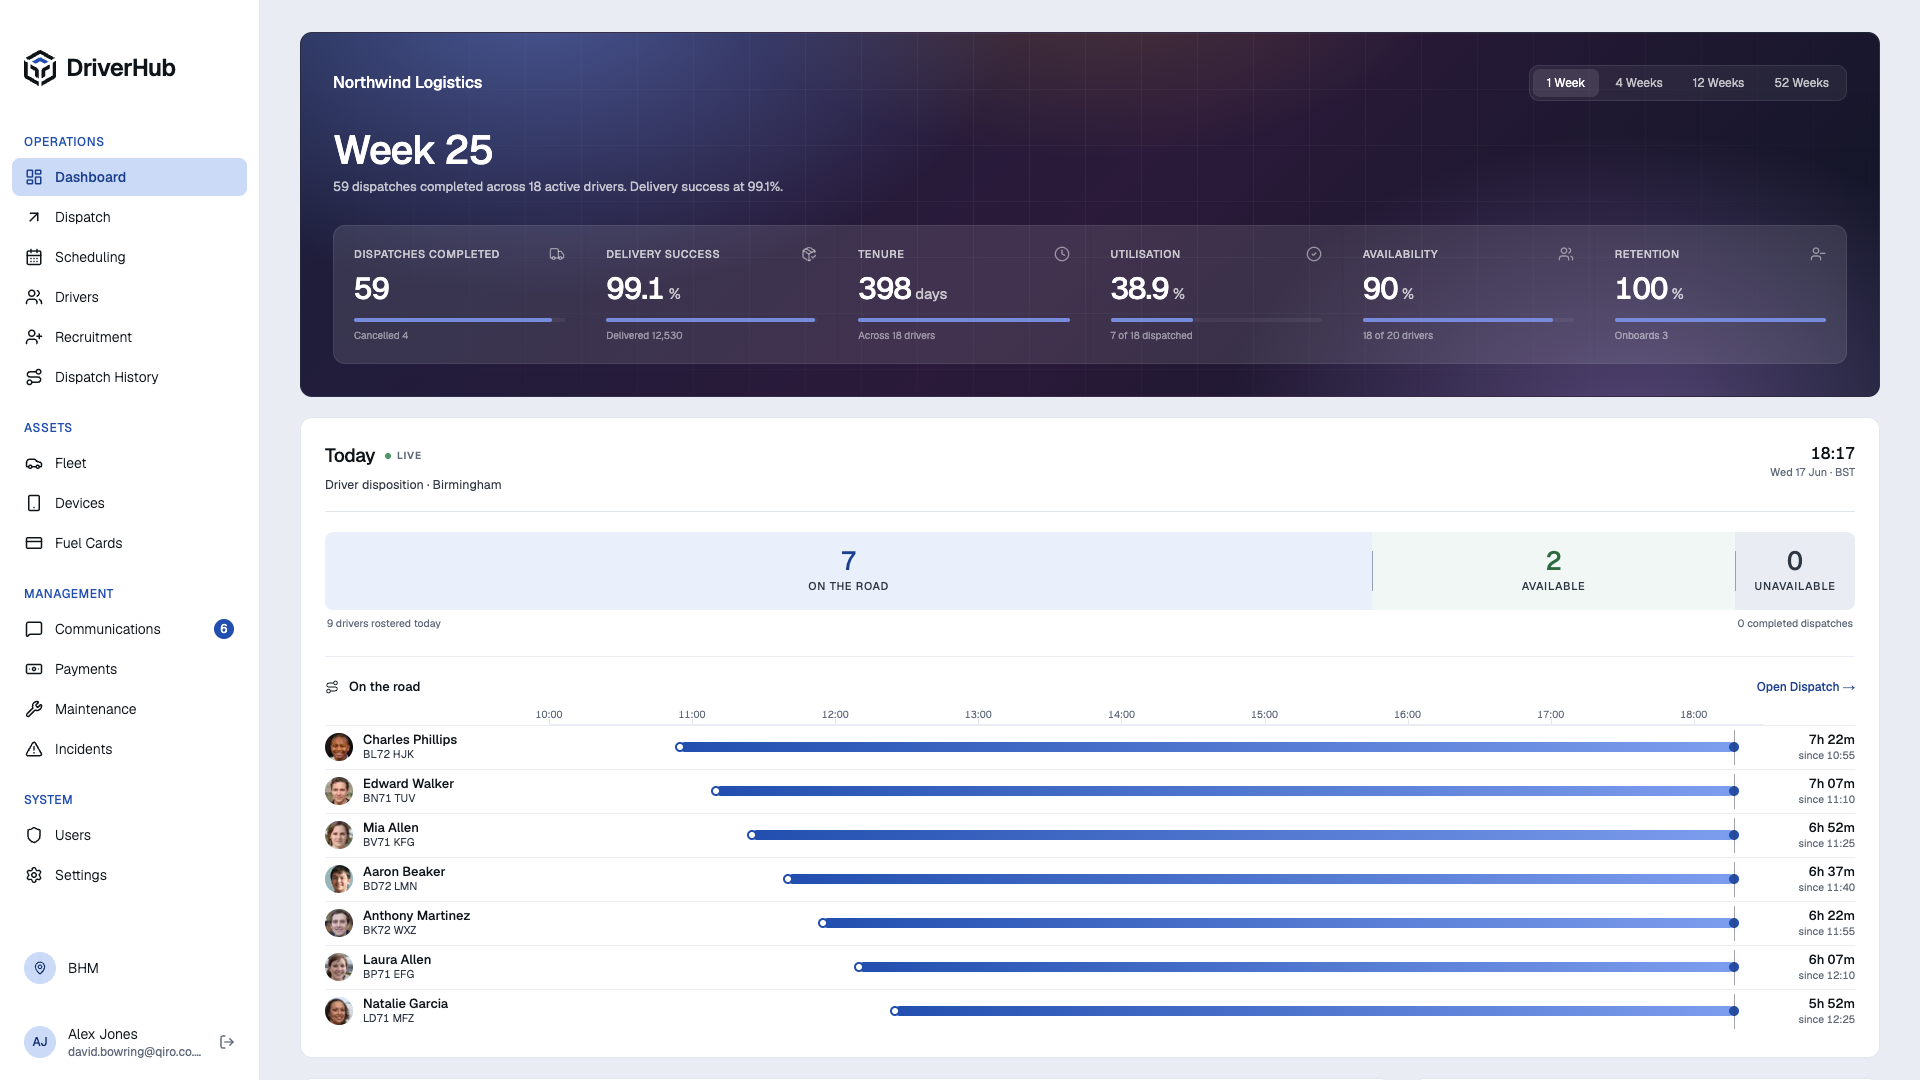Select the 7 On The Road segment
This screenshot has height=1080, width=1920.
(x=848, y=571)
